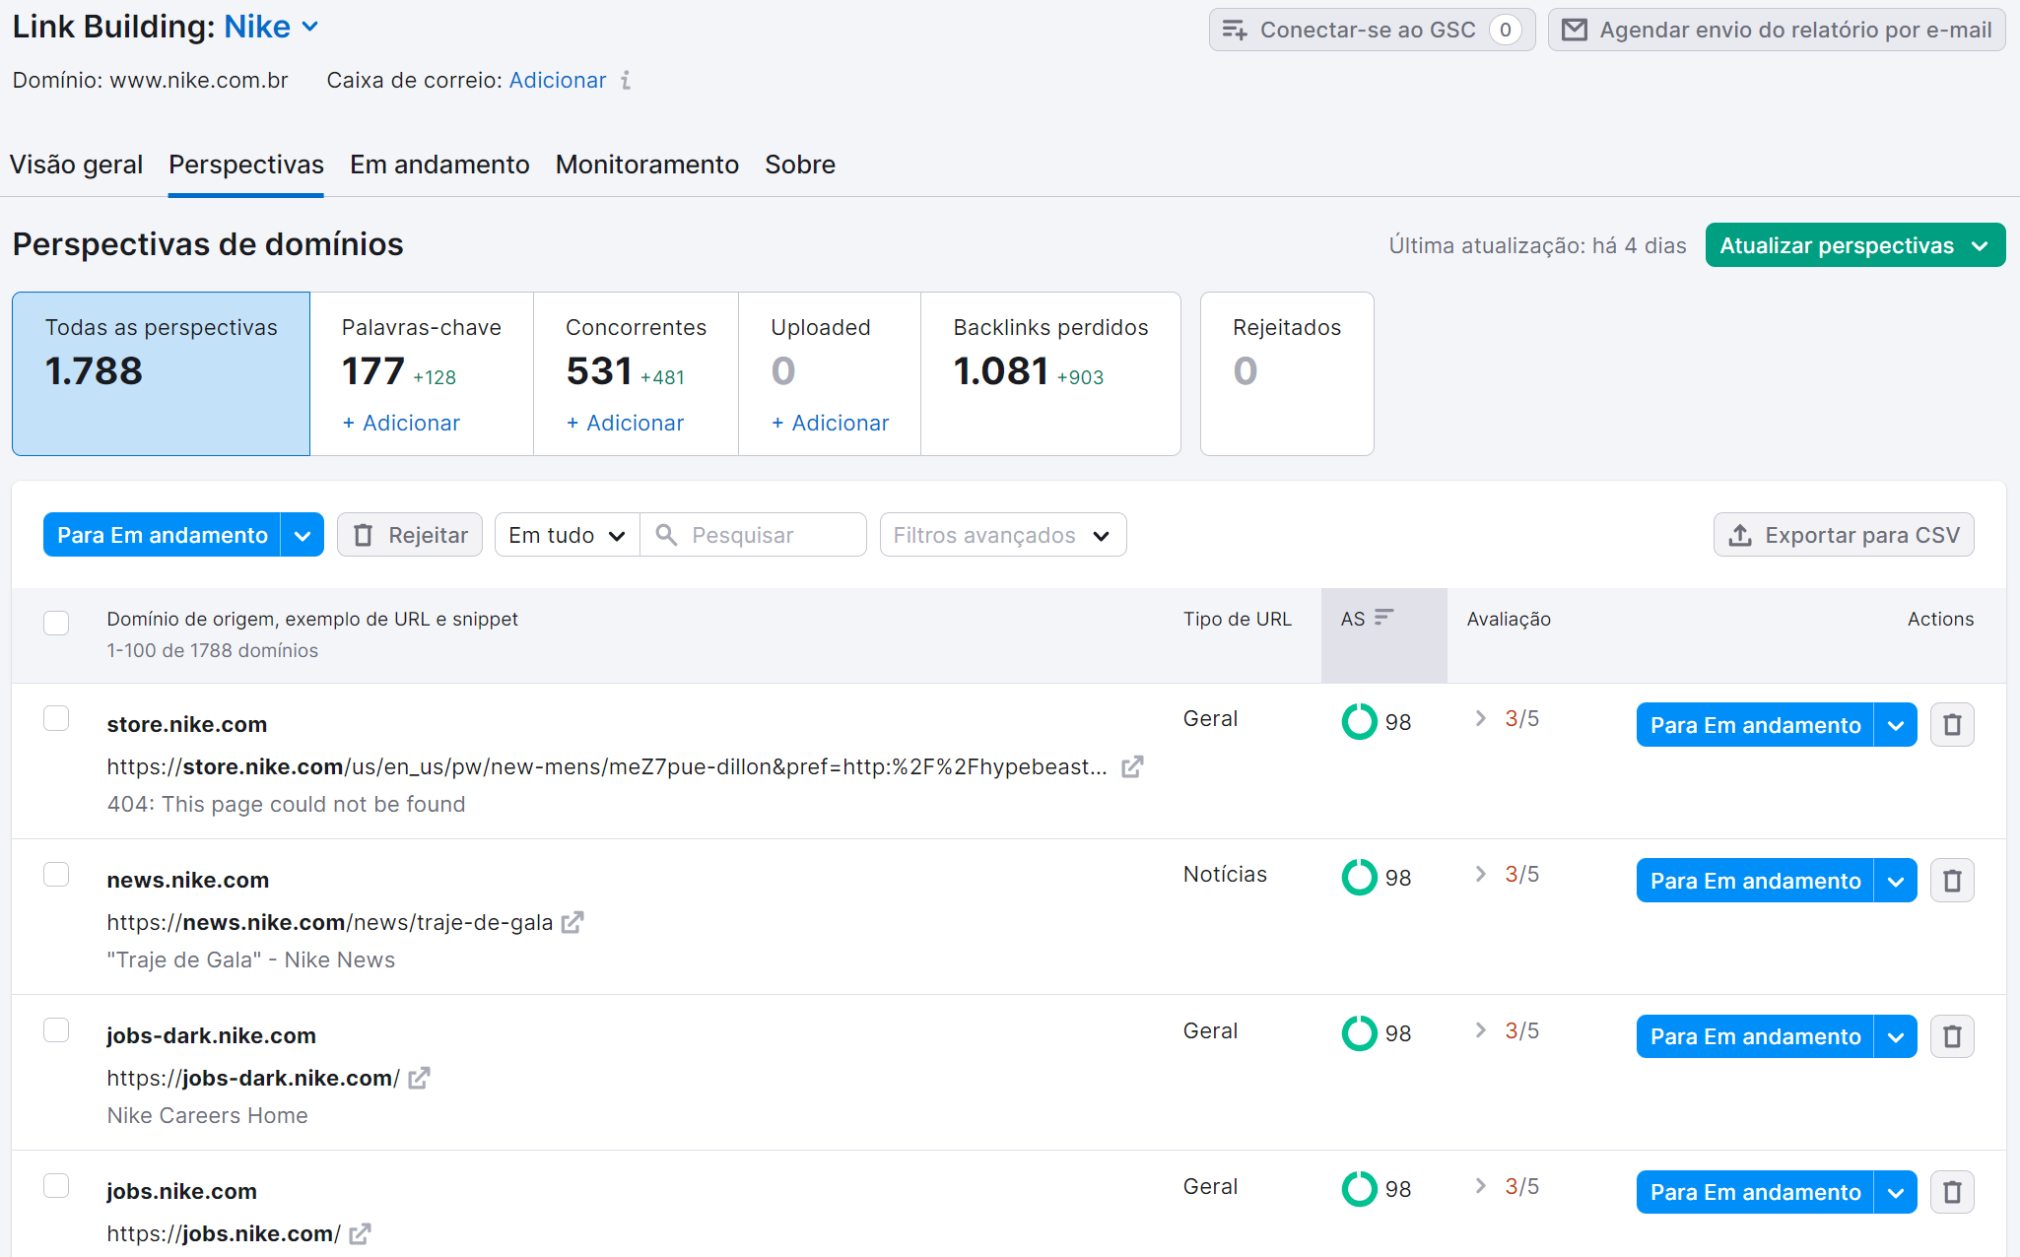The width and height of the screenshot is (2020, 1257).
Task: Move jobs.nike.com to Em andamento
Action: tap(1755, 1192)
